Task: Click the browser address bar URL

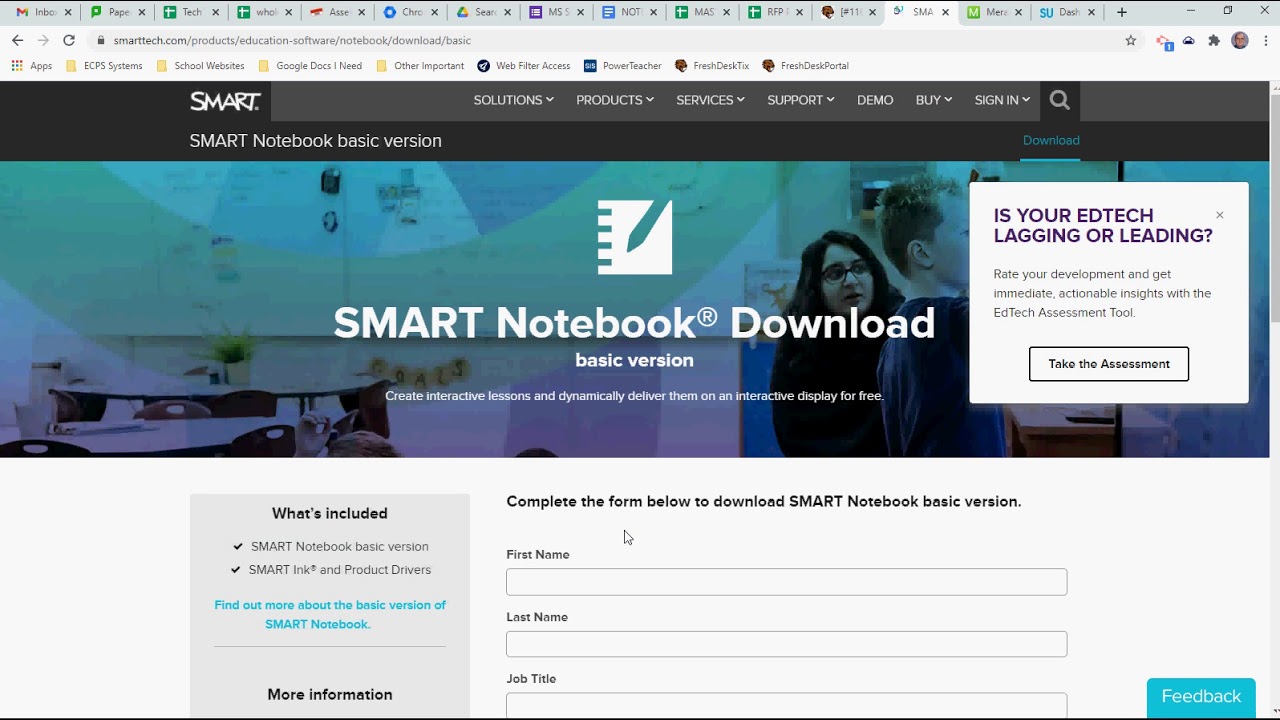Action: coord(292,41)
